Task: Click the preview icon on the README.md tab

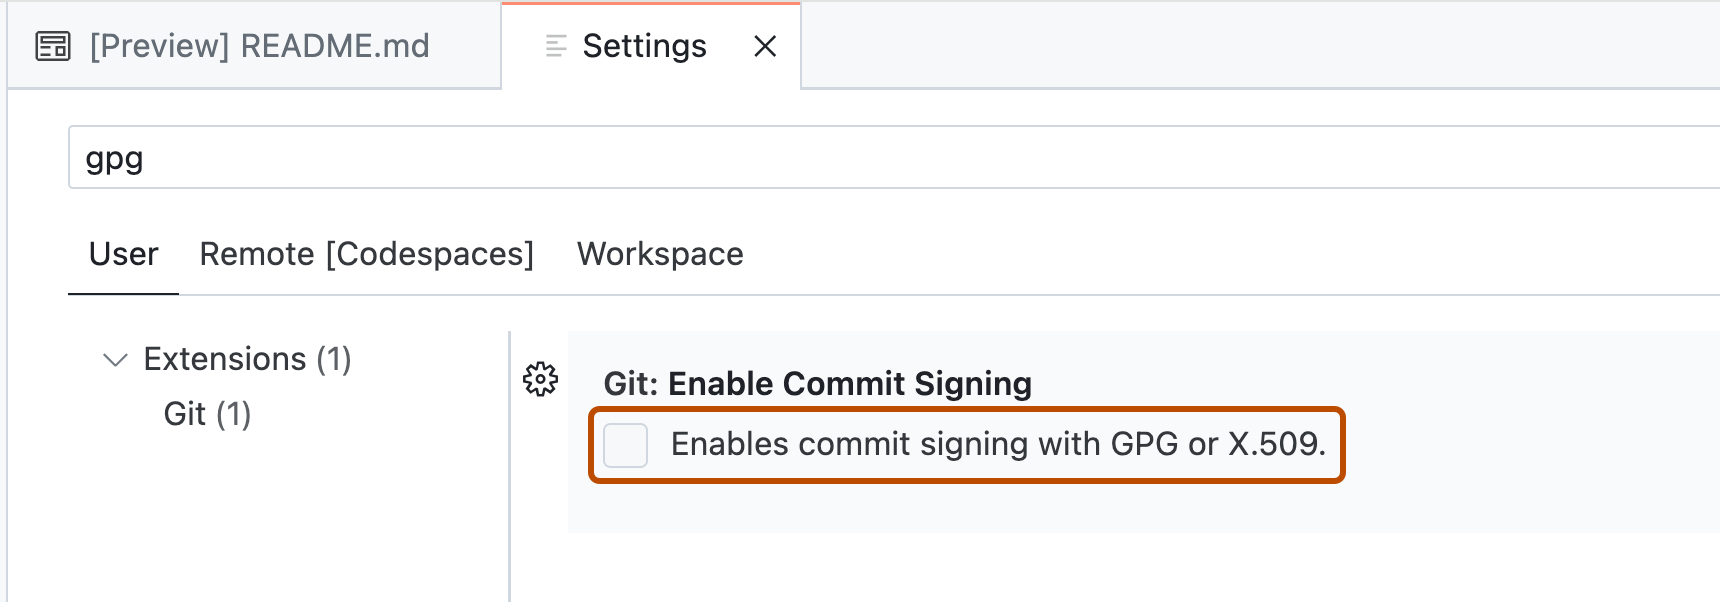Action: [x=55, y=45]
